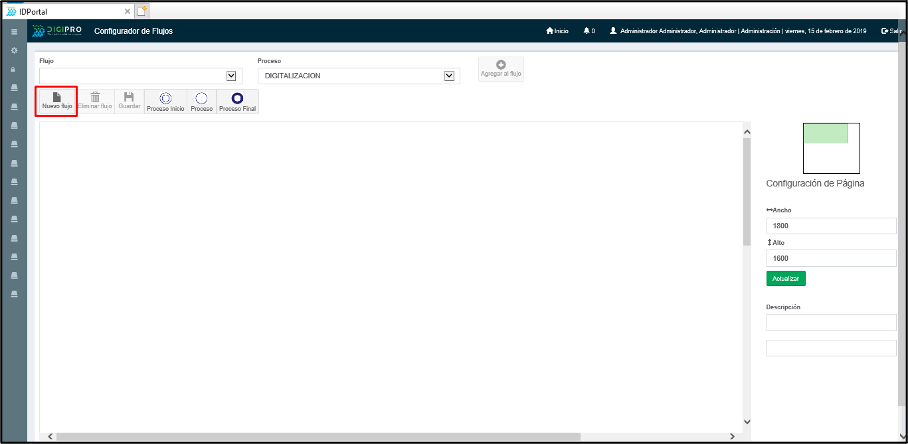Open the Proceso dropdown showing DIGITALIZACION

(449, 75)
